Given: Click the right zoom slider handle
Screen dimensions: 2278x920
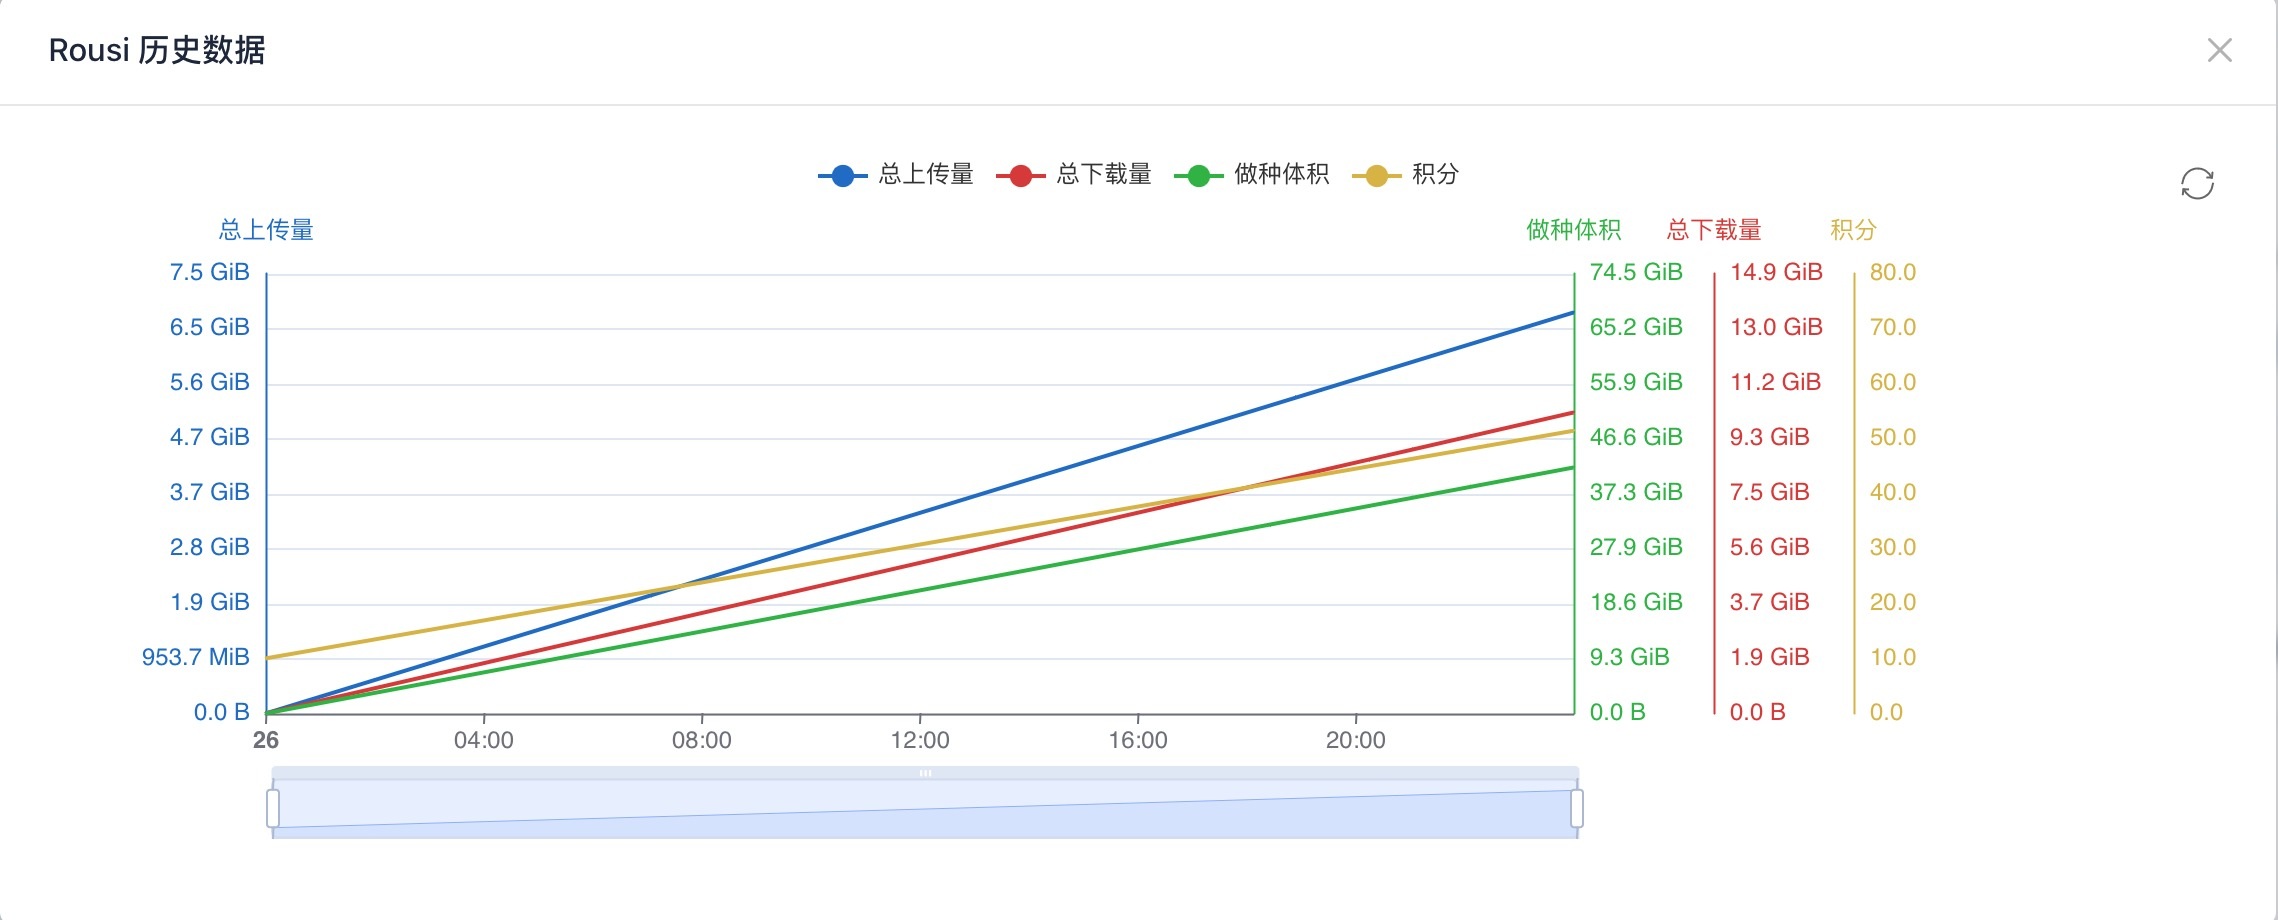Looking at the screenshot, I should (1577, 808).
